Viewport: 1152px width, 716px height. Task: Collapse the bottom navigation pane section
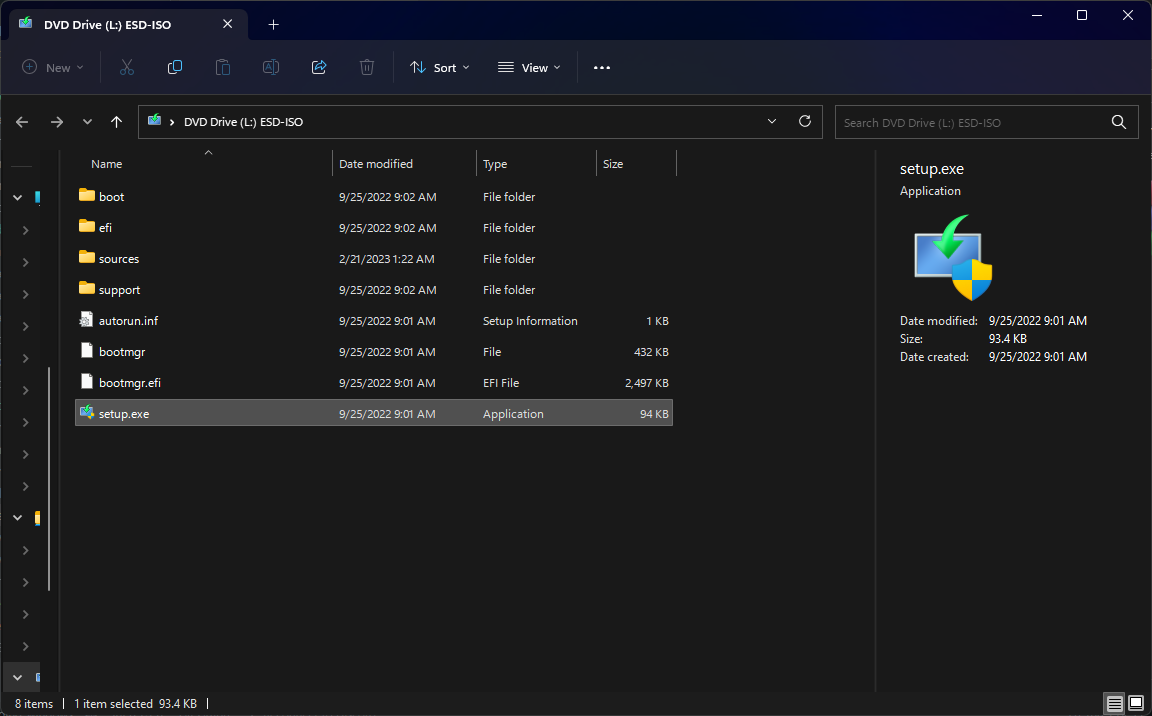[18, 678]
